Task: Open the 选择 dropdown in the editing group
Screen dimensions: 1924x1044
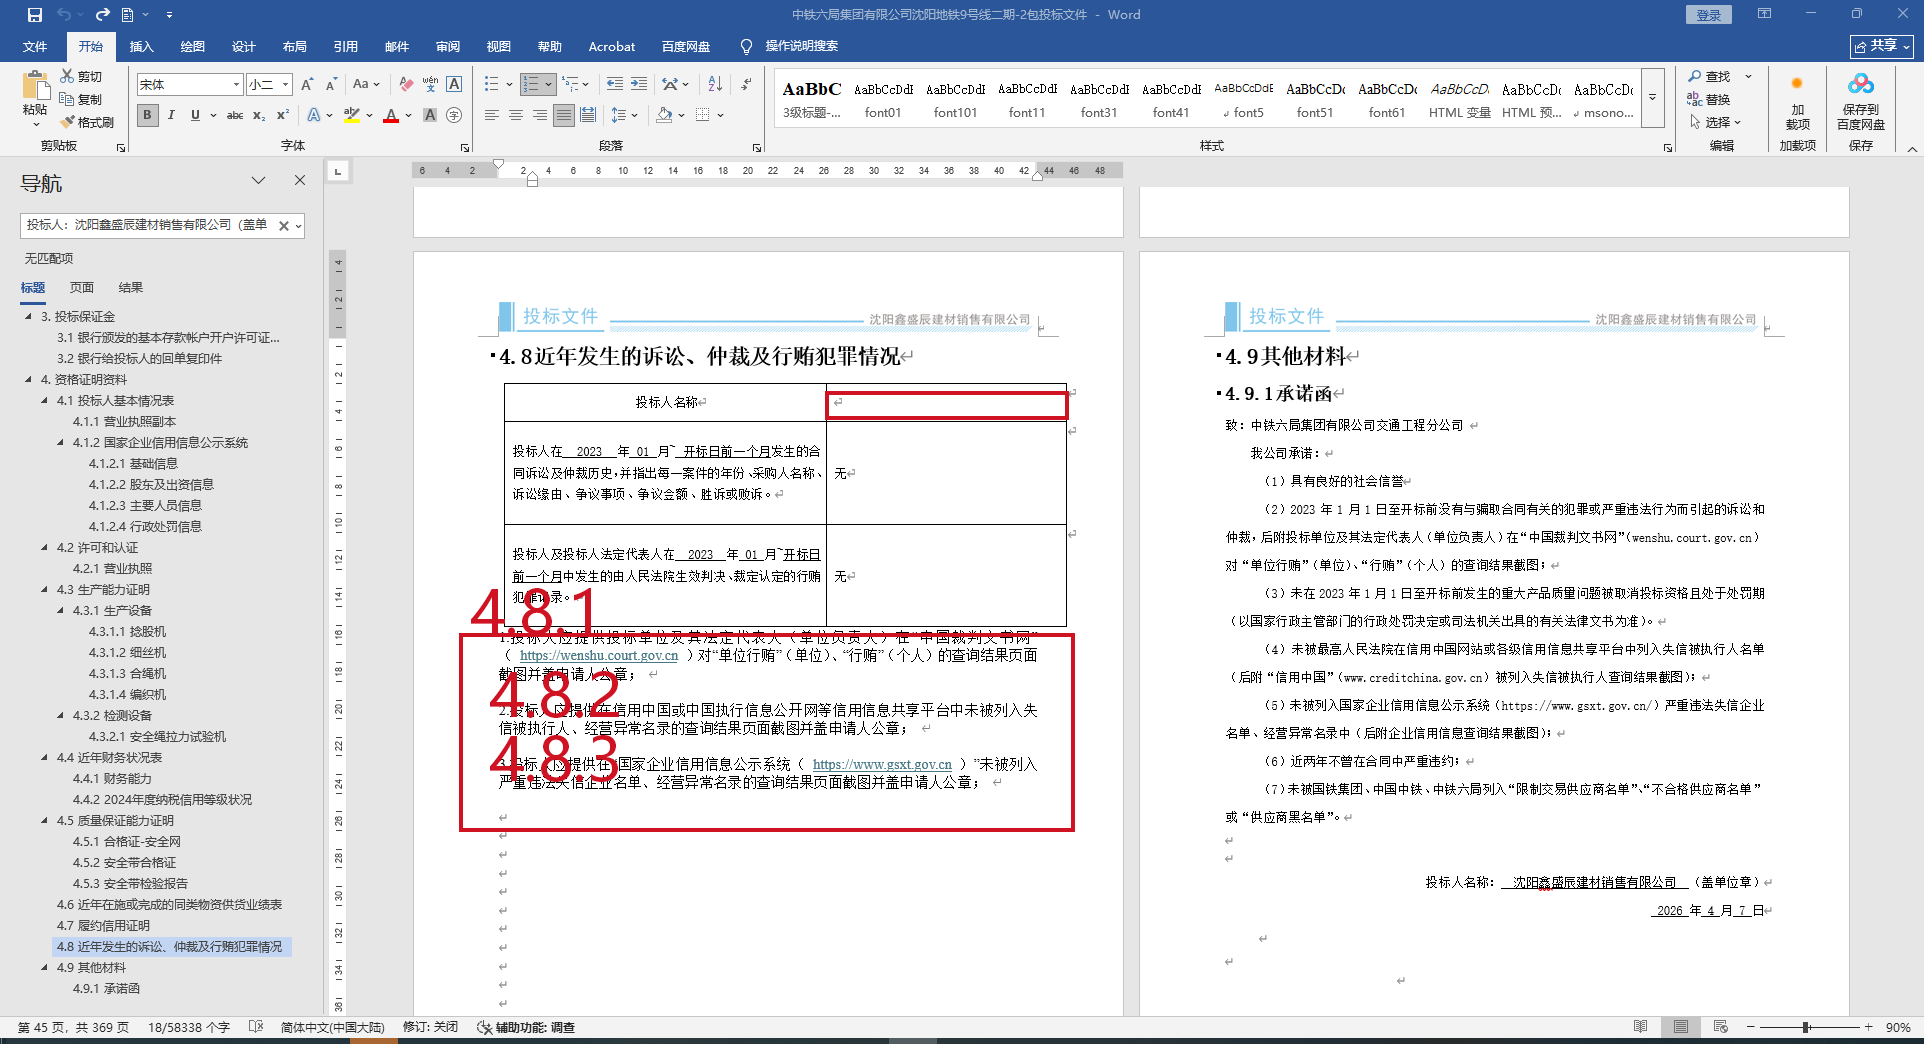Action: click(1716, 122)
